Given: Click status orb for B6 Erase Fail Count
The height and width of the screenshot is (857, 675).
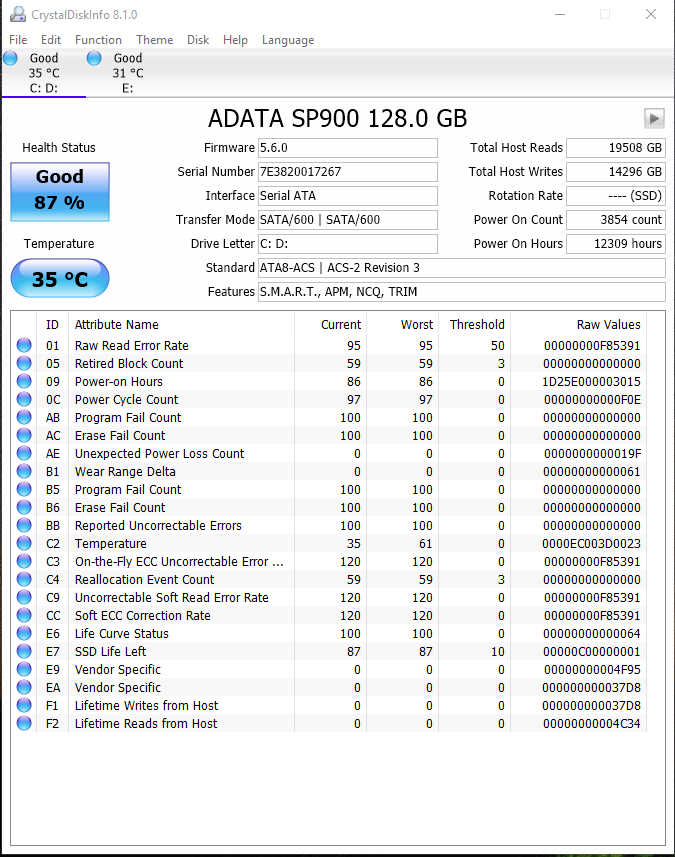Looking at the screenshot, I should [x=24, y=507].
